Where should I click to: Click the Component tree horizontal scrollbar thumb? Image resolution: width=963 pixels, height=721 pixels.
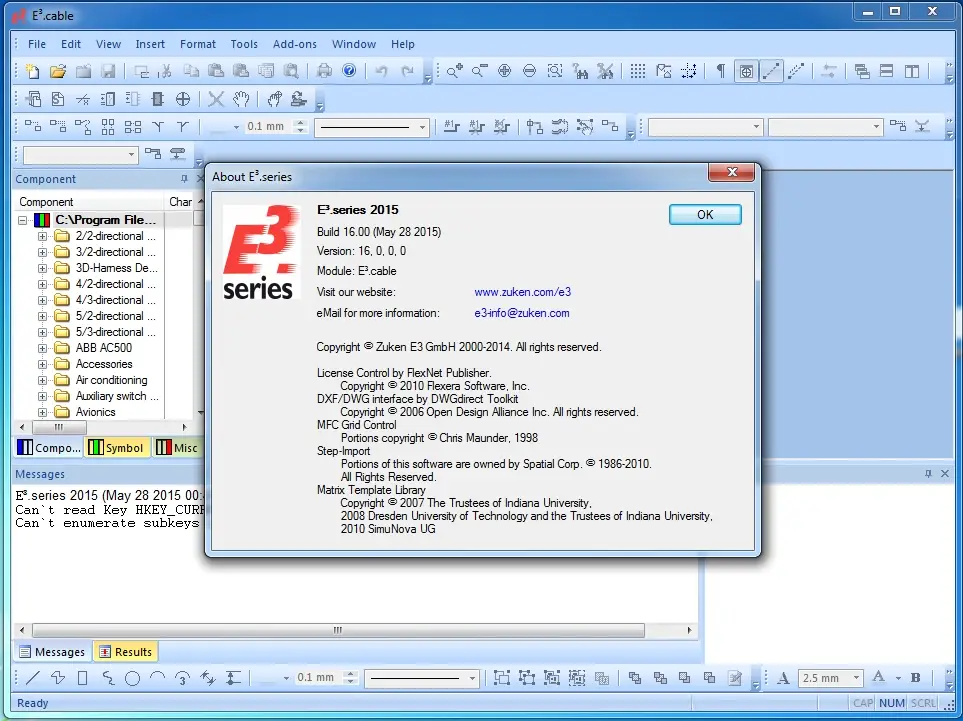point(58,427)
